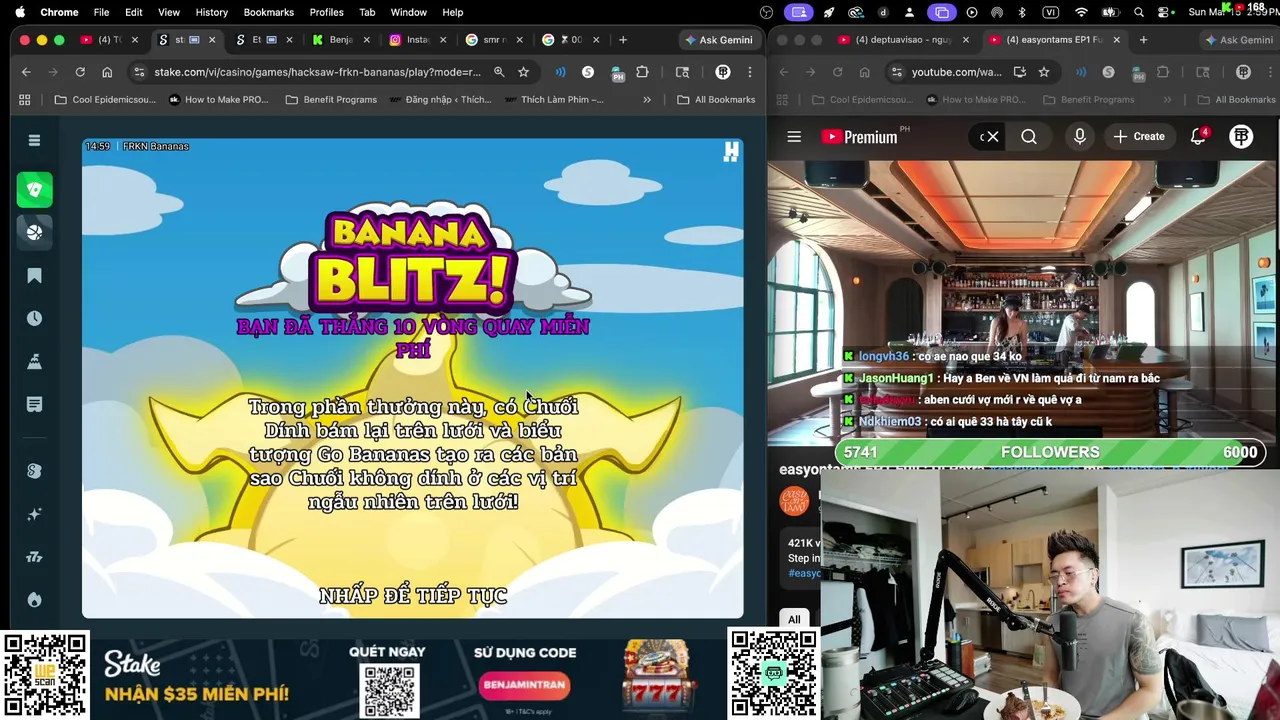
Task: Open the Stake sidebar hamburger menu
Action: 34,140
